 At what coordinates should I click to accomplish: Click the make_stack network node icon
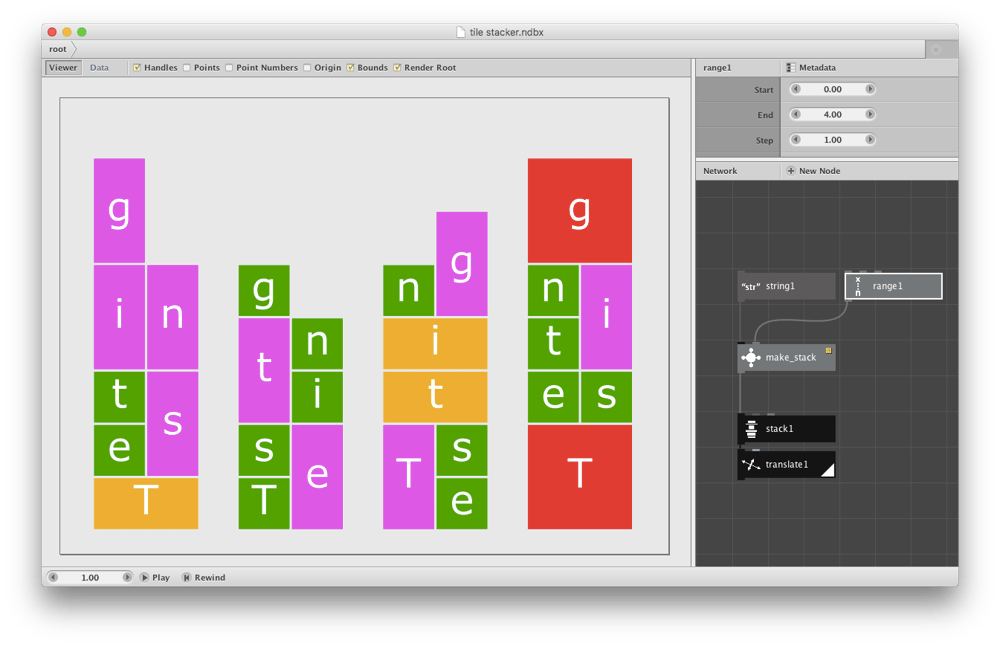[751, 358]
